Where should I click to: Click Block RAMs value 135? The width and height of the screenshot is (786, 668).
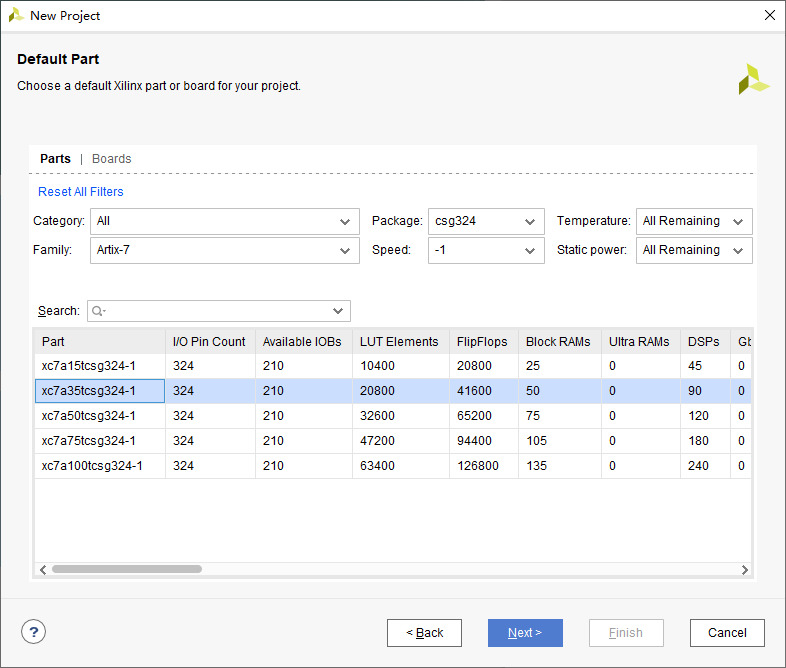click(536, 466)
